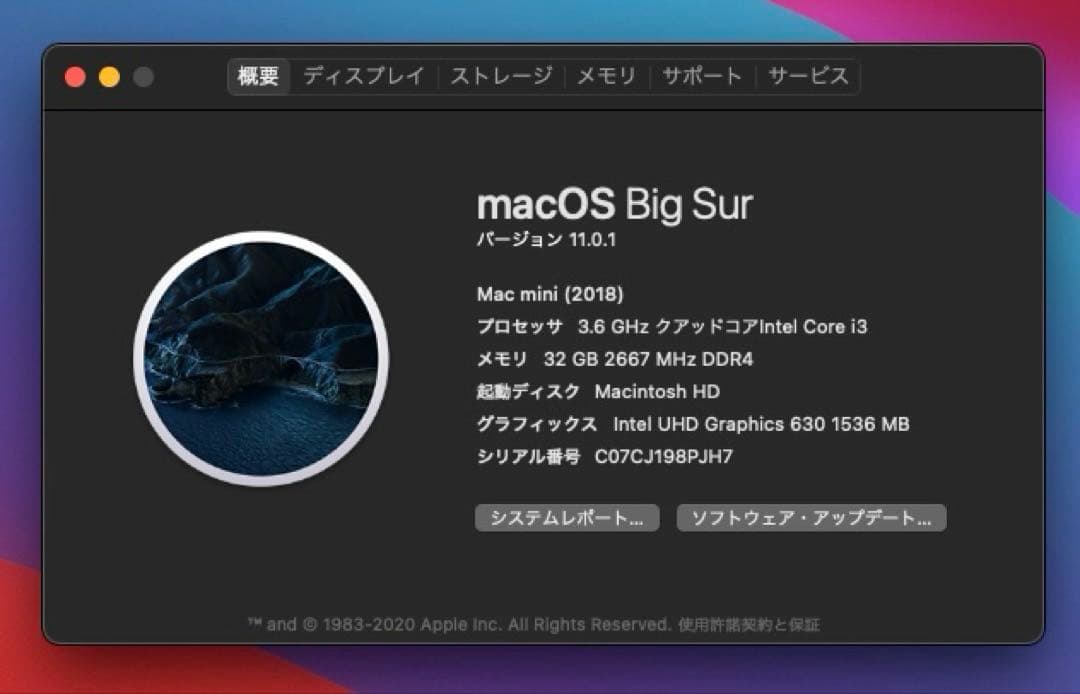The height and width of the screenshot is (694, 1080).
Task: Click the macOS Big Sur title text
Action: tap(617, 204)
